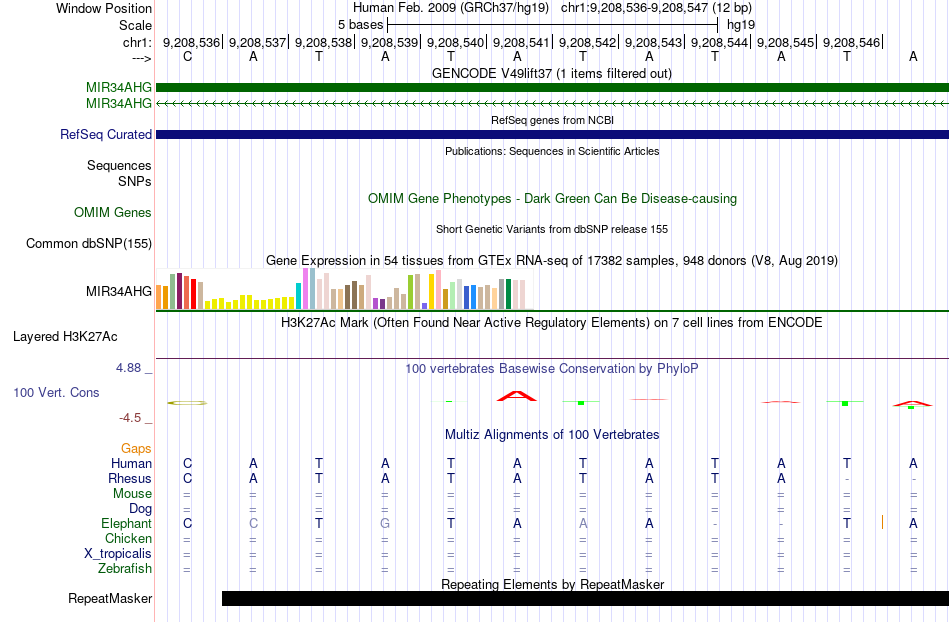Click the G base in the Elephant row
This screenshot has width=950, height=622.
385,523
